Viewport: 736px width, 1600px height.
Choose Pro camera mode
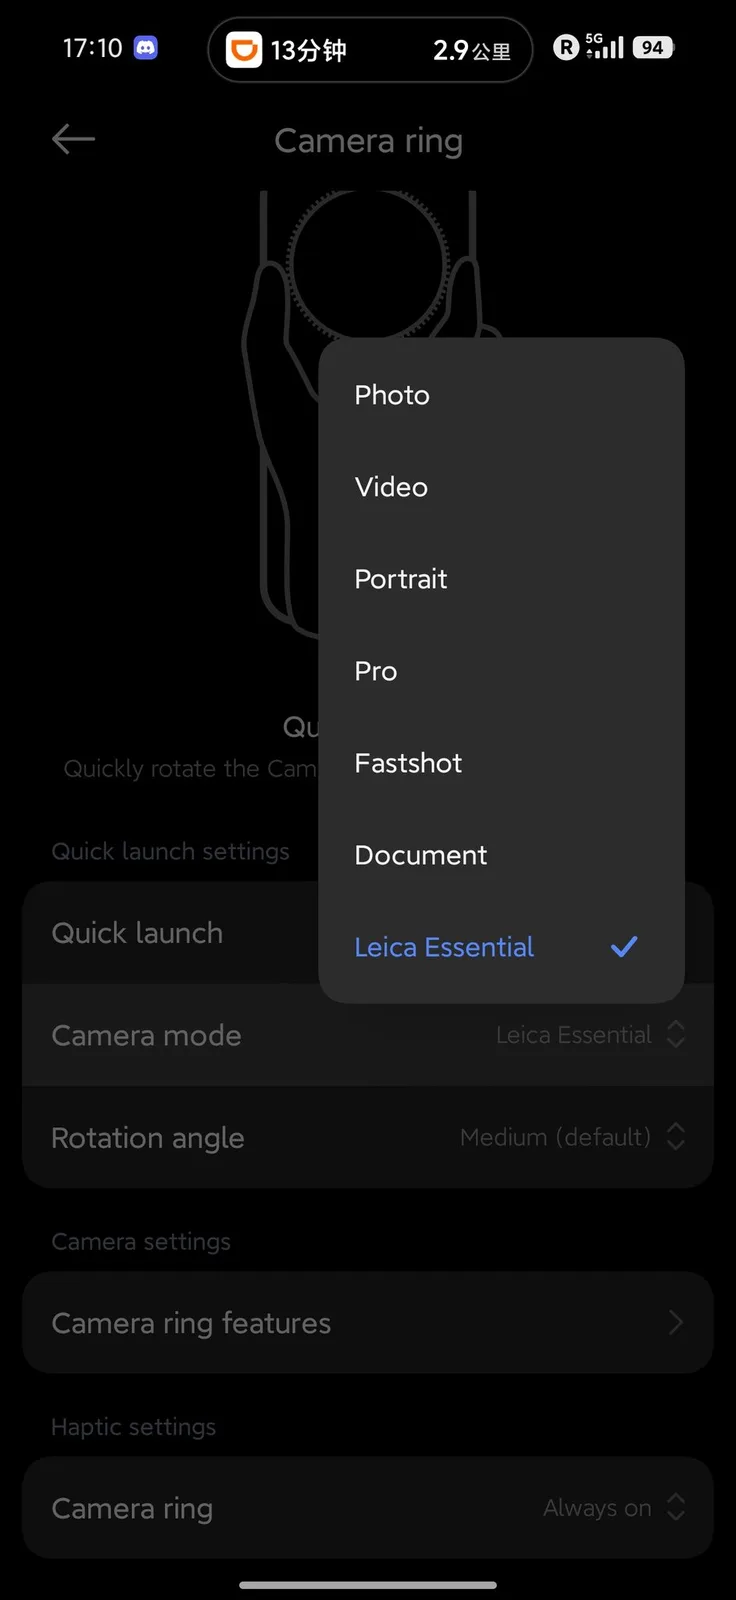click(x=376, y=671)
